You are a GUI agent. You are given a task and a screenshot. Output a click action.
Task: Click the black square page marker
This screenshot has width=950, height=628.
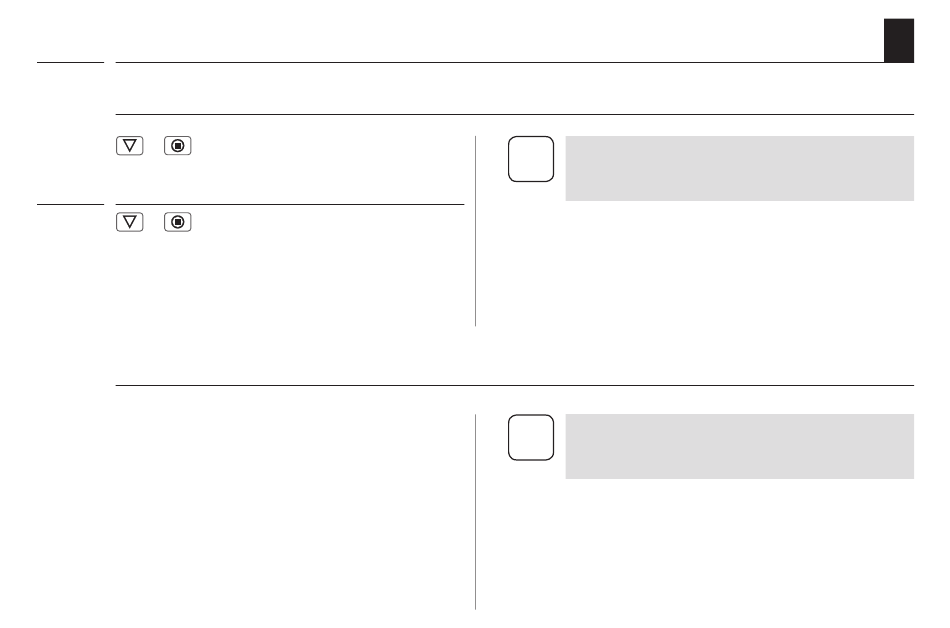pyautogui.click(x=899, y=40)
